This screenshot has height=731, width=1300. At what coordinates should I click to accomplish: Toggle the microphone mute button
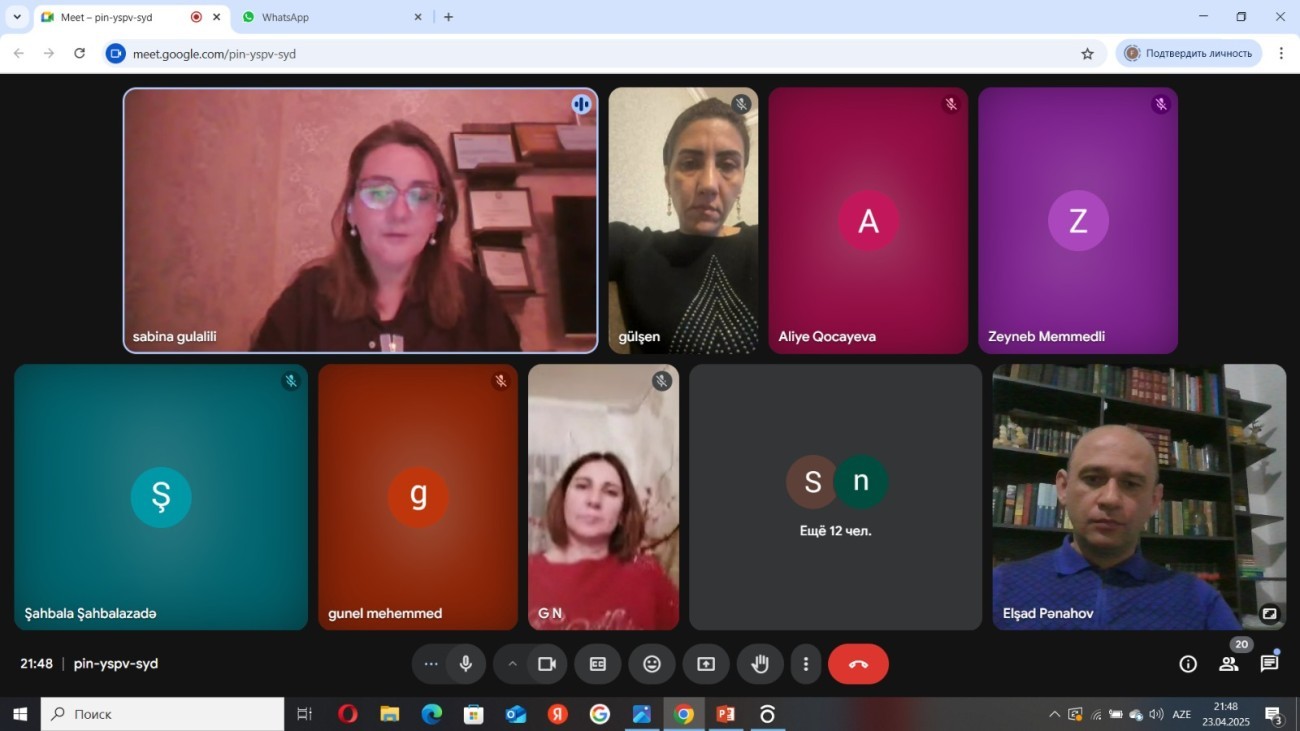[x=465, y=664]
